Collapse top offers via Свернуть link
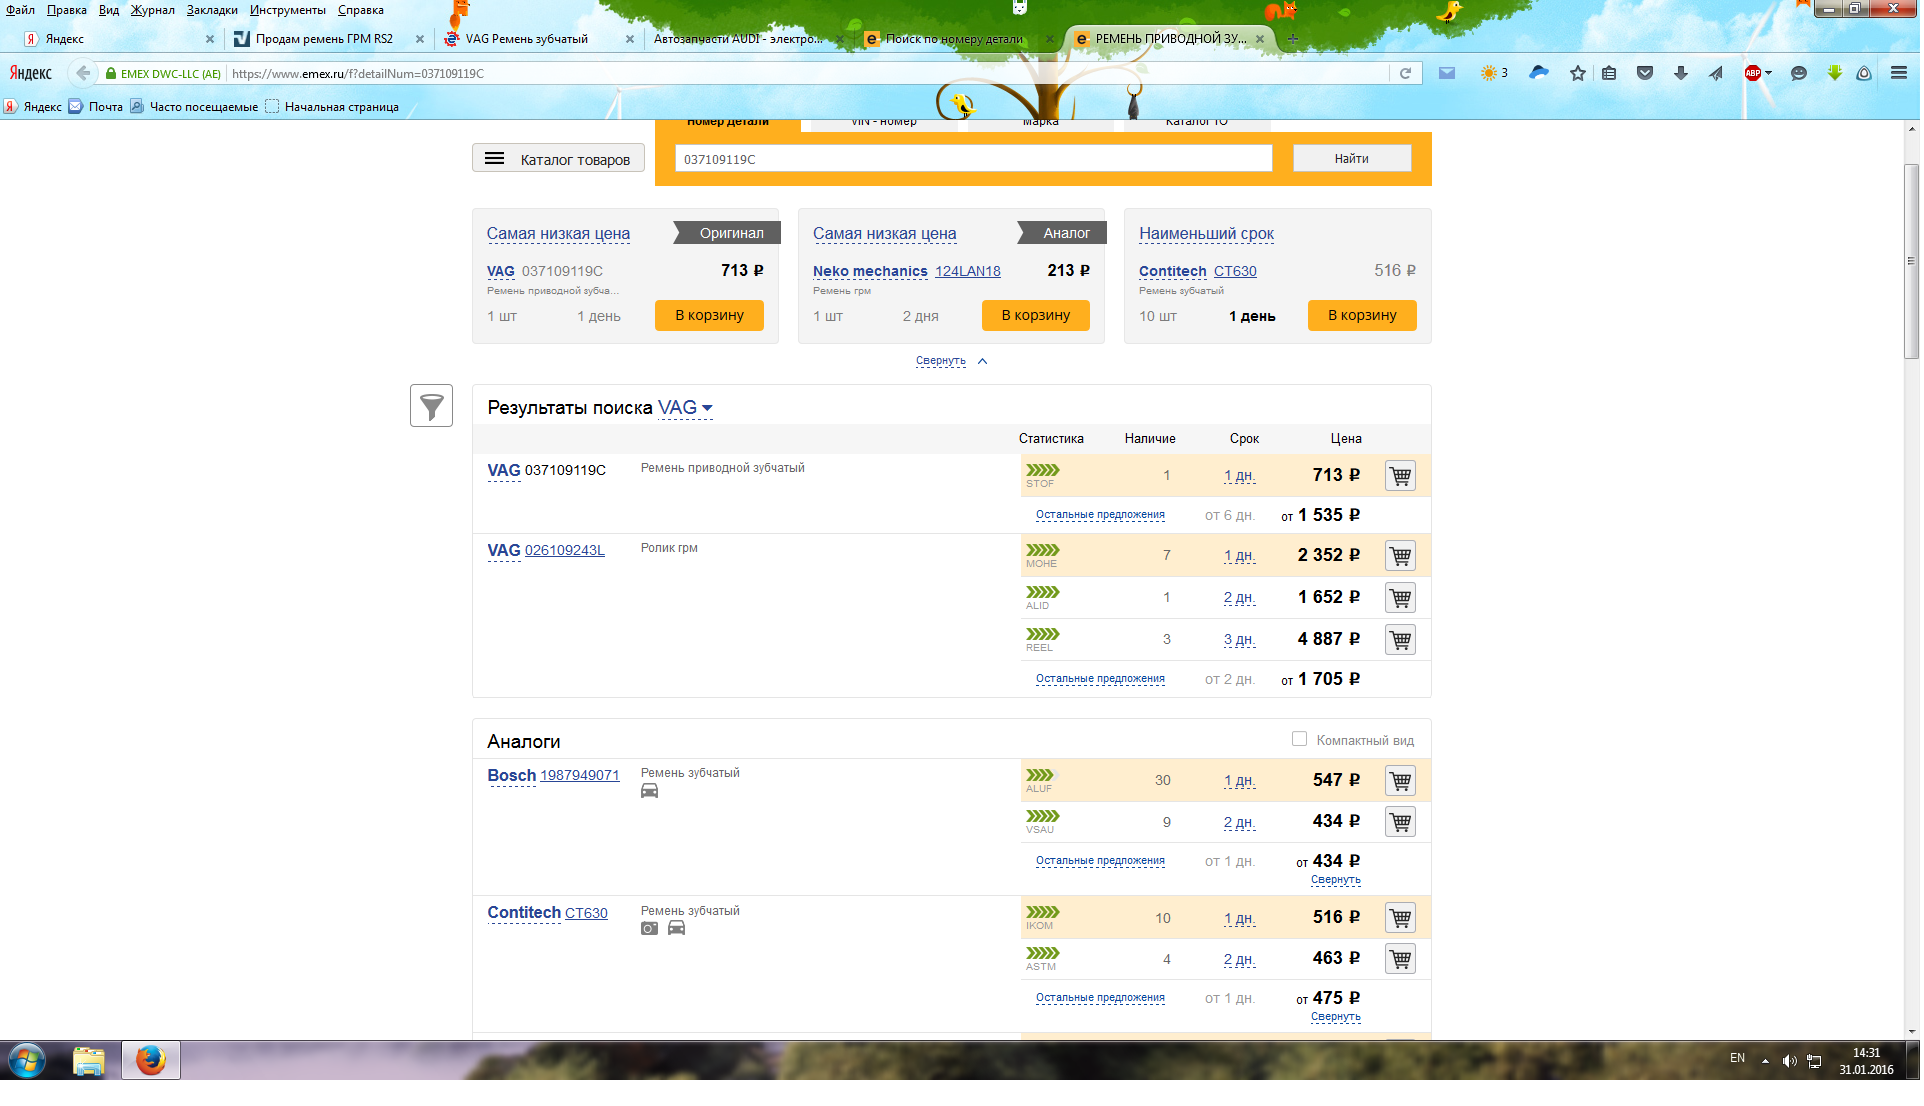 click(941, 361)
